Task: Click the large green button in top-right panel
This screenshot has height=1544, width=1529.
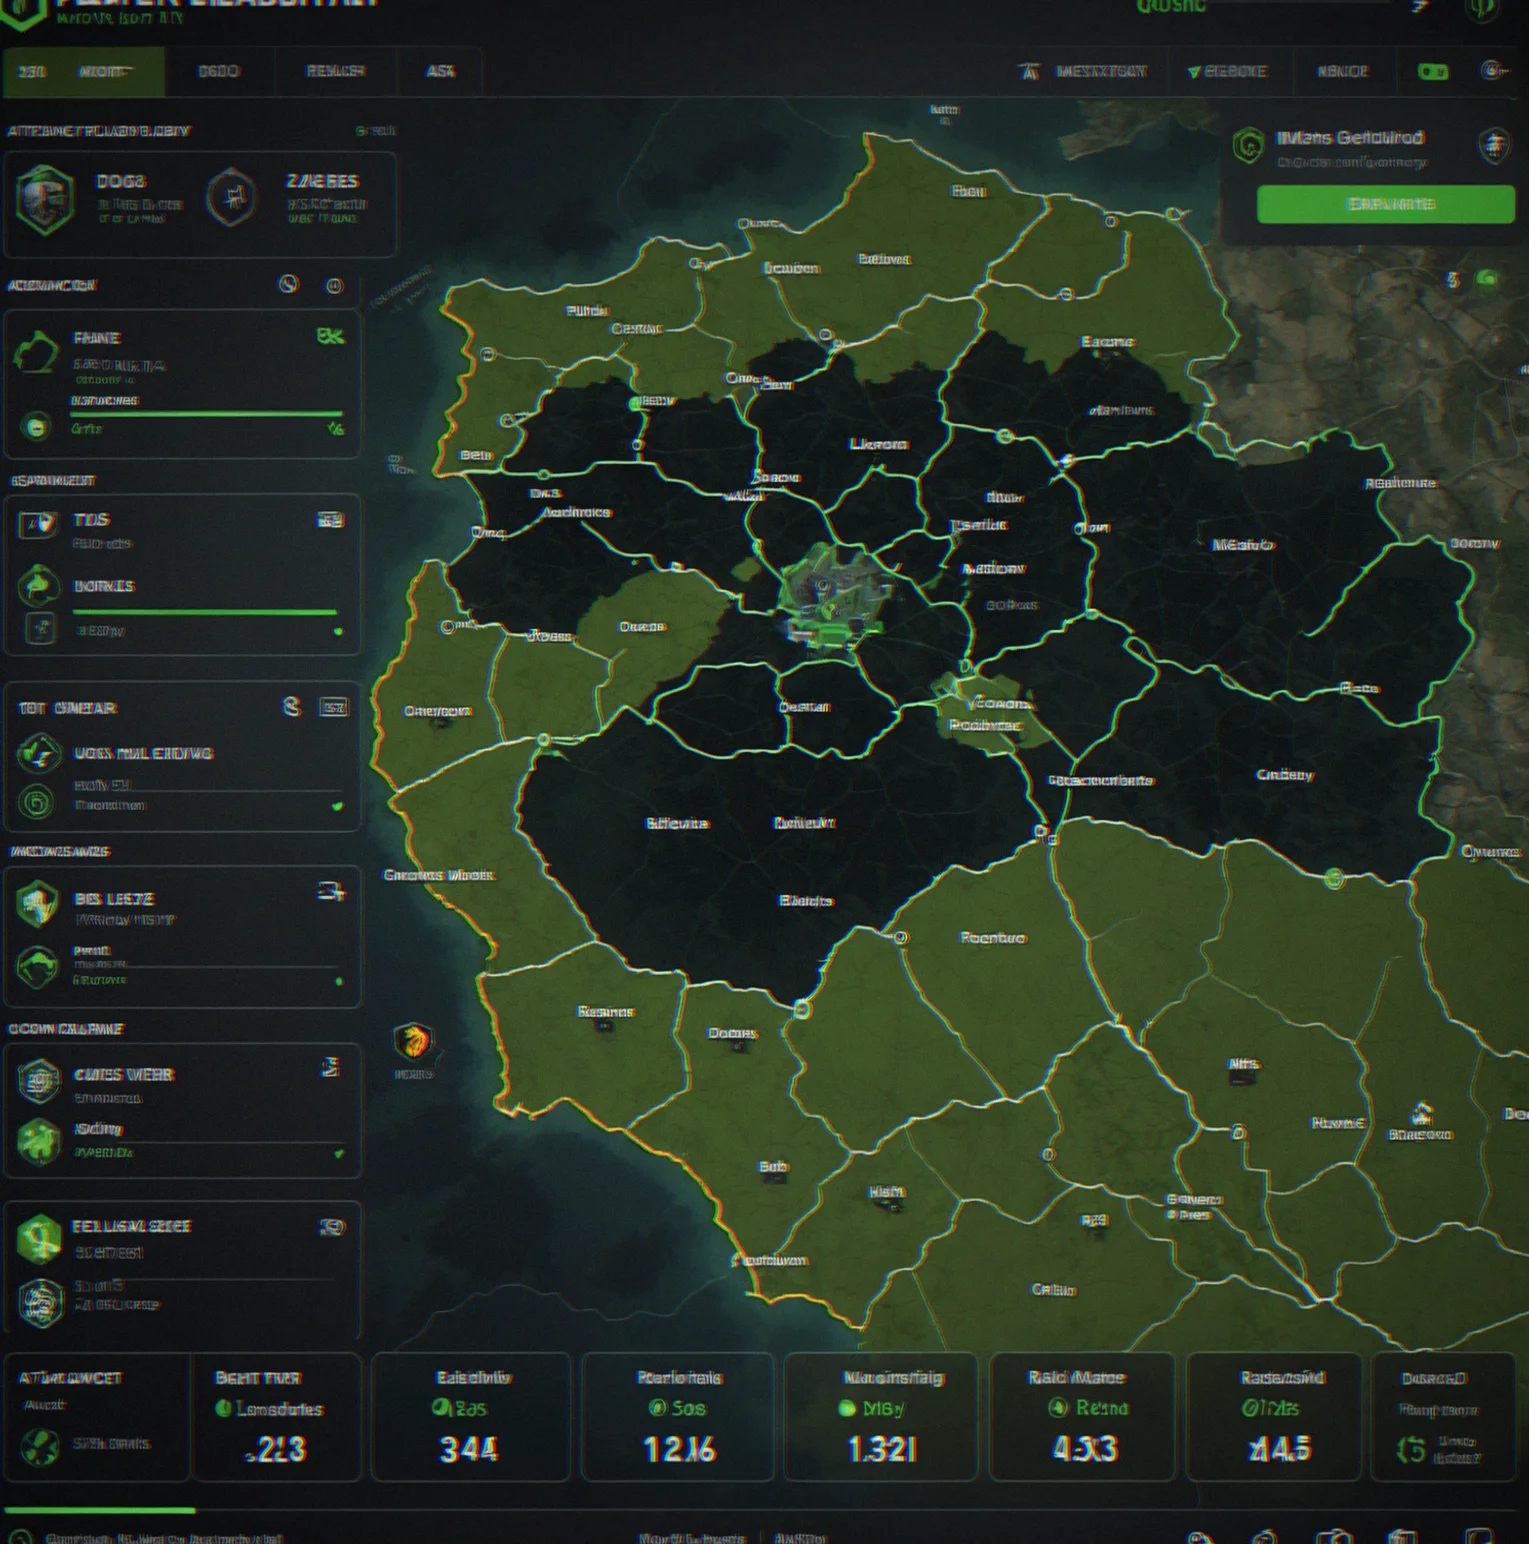Action: [x=1386, y=204]
